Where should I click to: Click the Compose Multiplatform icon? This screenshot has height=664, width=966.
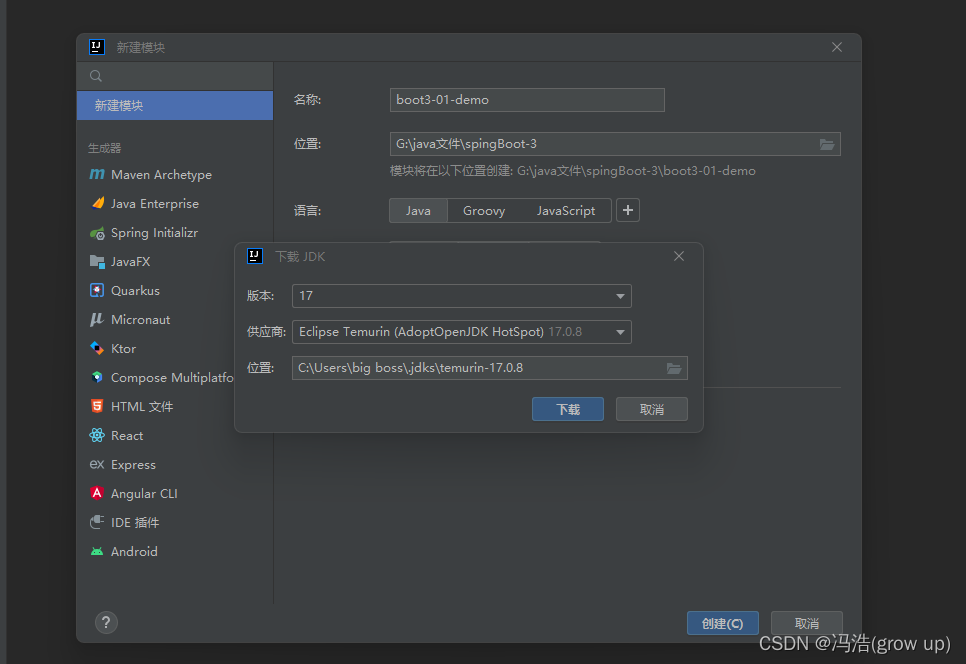pos(97,377)
